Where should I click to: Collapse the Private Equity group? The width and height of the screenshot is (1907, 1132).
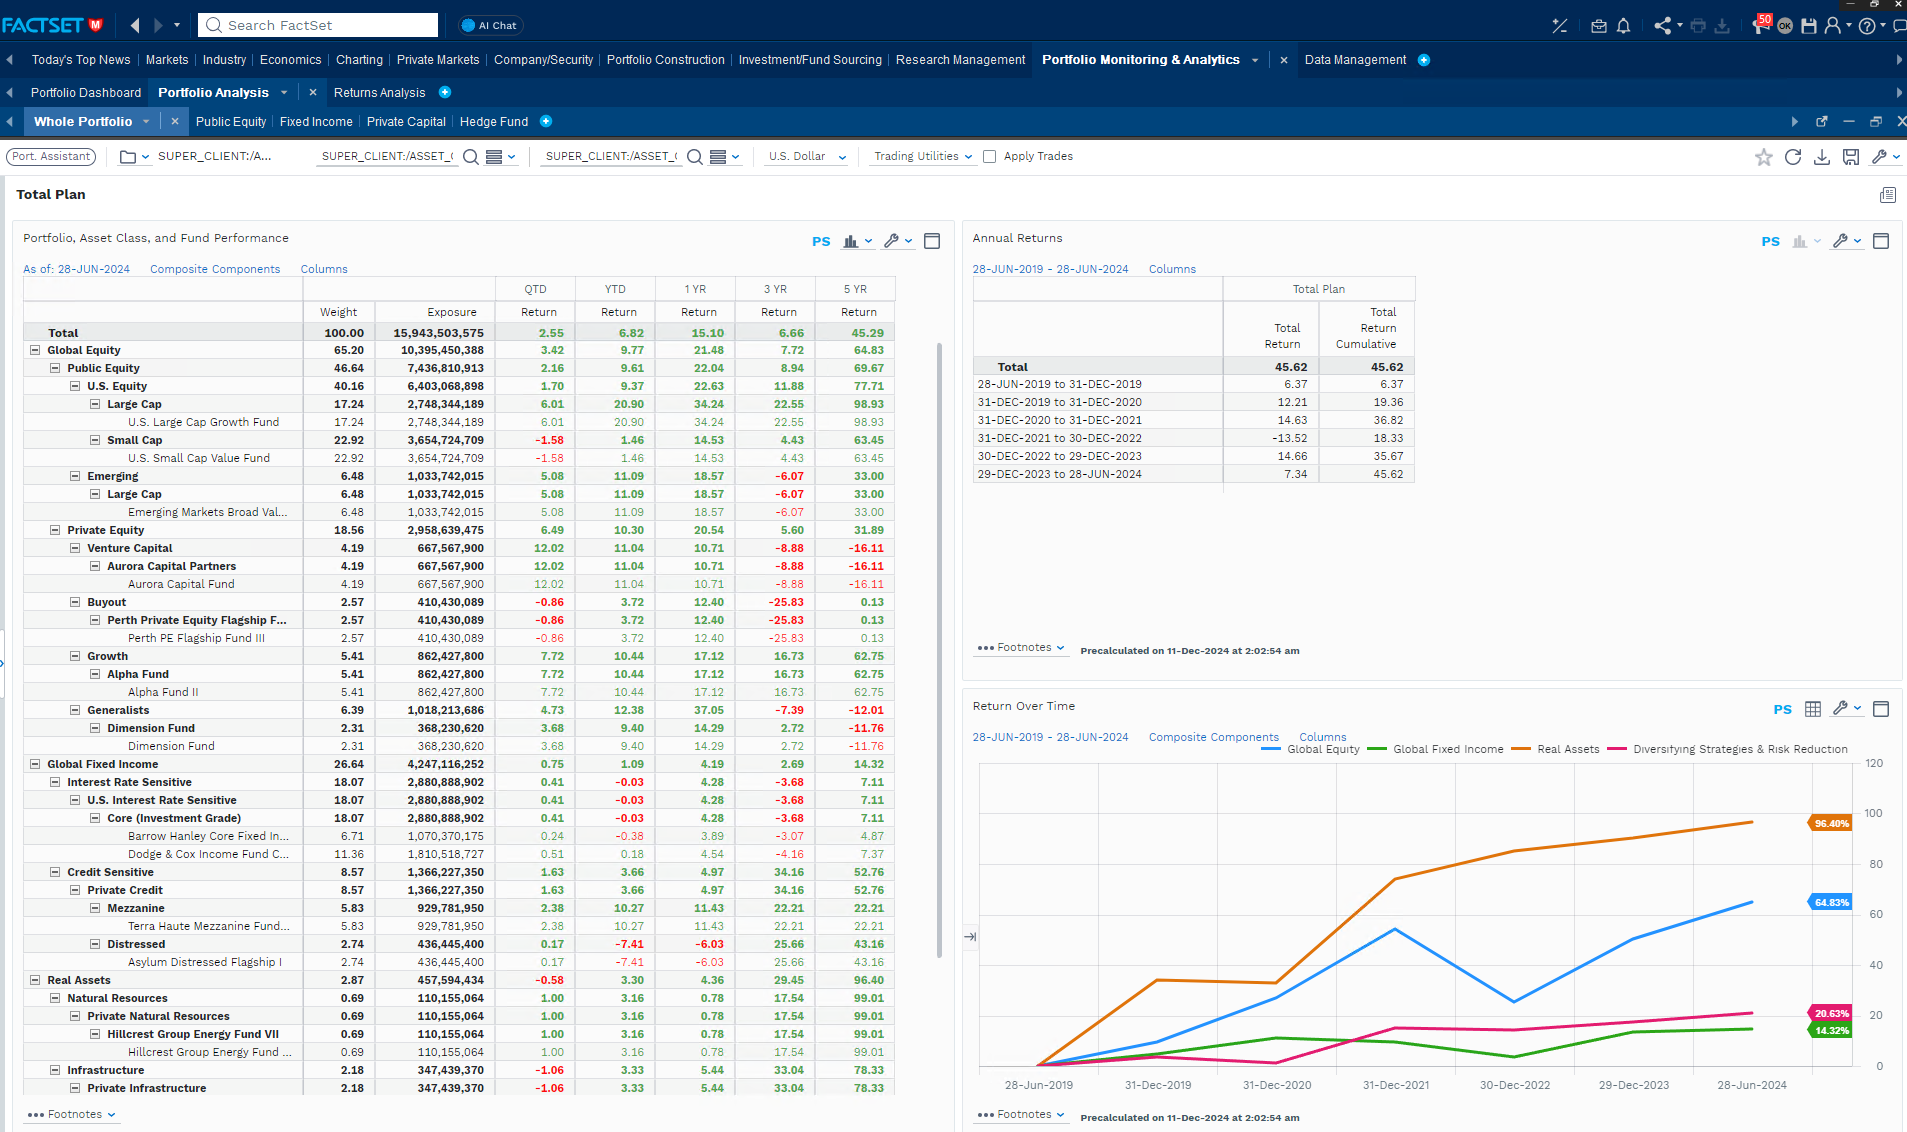[55, 530]
